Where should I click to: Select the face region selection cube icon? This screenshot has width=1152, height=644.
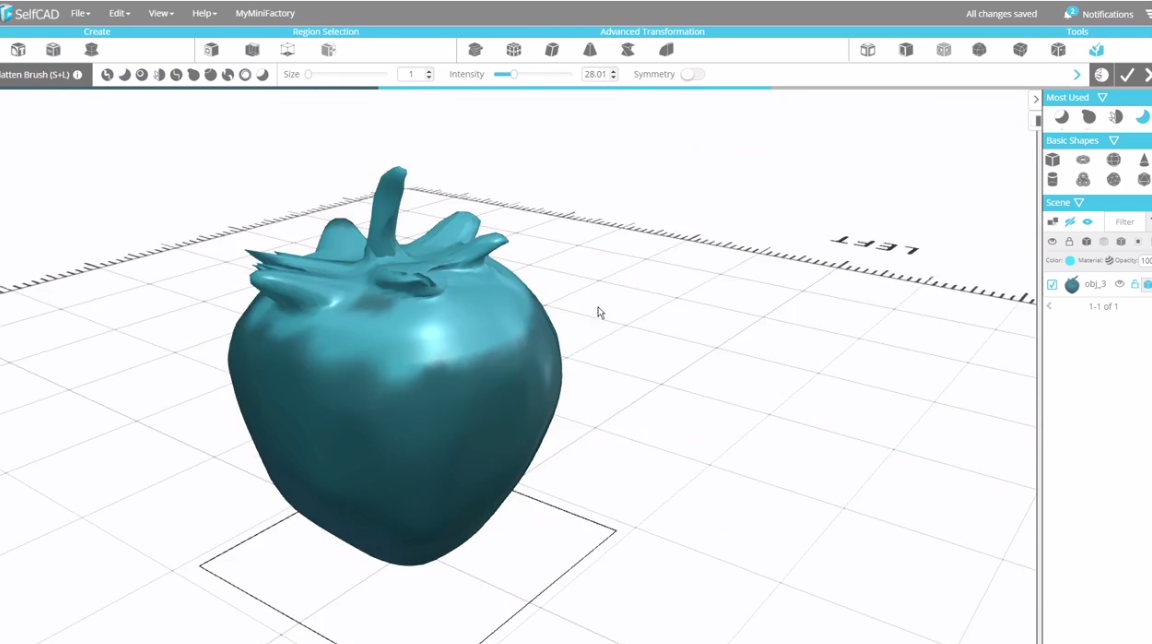click(212, 50)
